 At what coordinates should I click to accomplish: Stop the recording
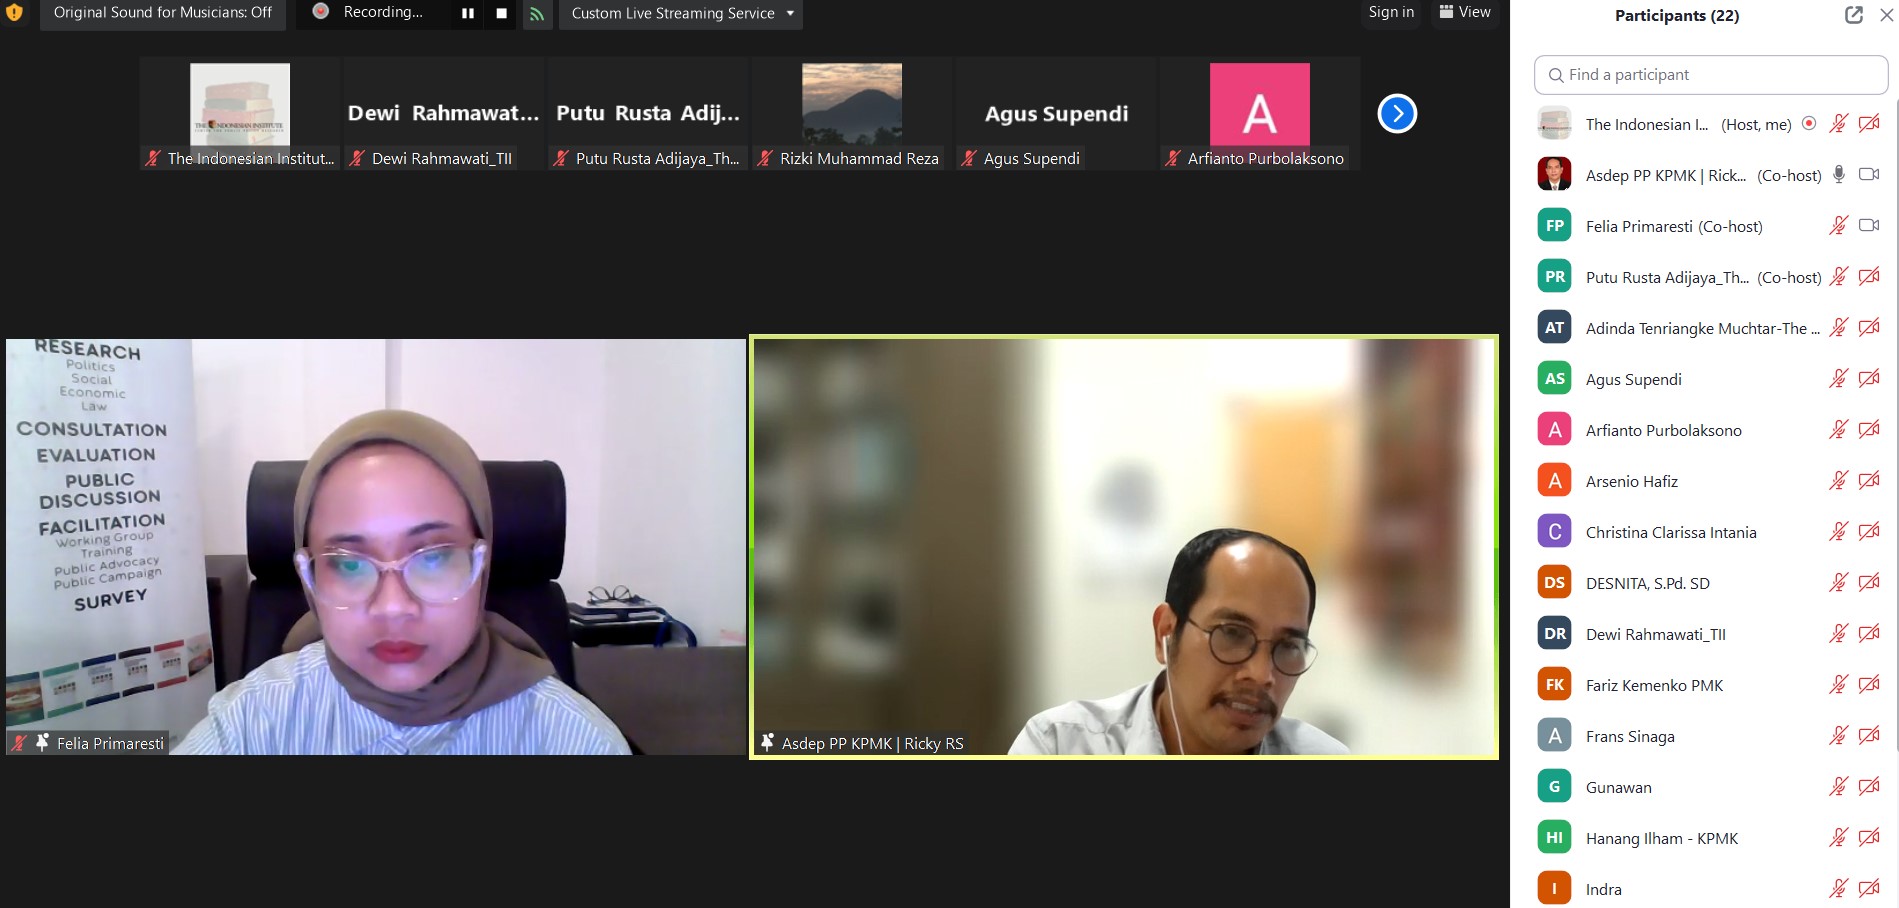point(501,13)
